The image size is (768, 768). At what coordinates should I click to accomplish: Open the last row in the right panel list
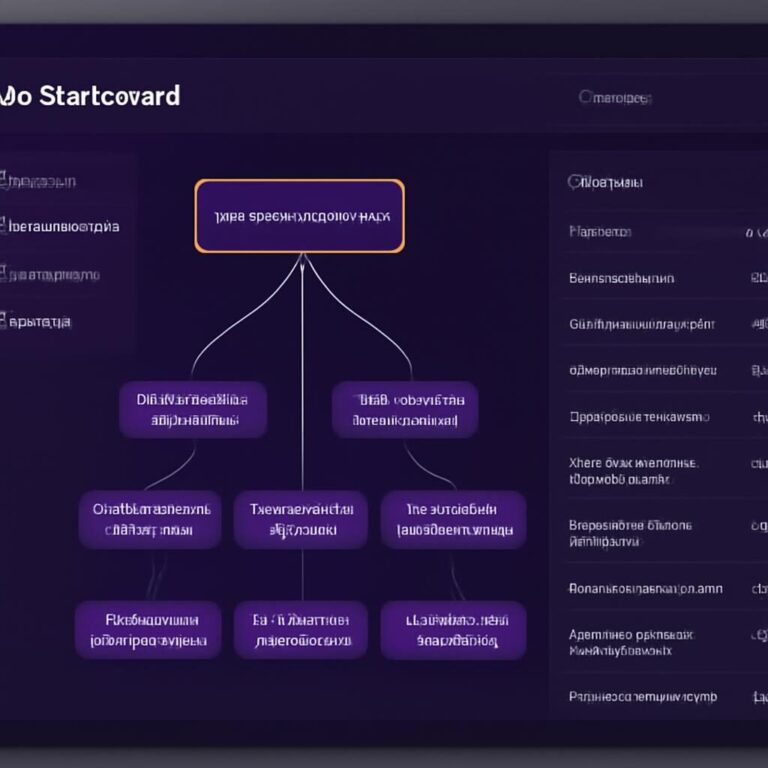[666, 696]
